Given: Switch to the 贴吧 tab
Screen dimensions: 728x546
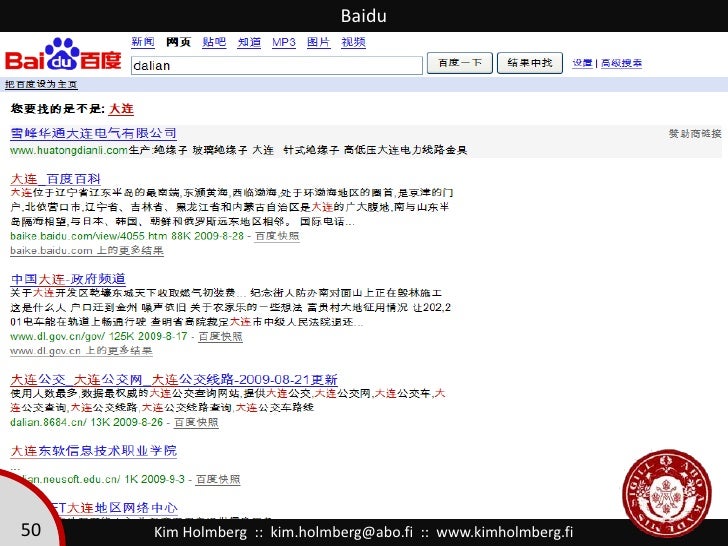Looking at the screenshot, I should (x=214, y=42).
